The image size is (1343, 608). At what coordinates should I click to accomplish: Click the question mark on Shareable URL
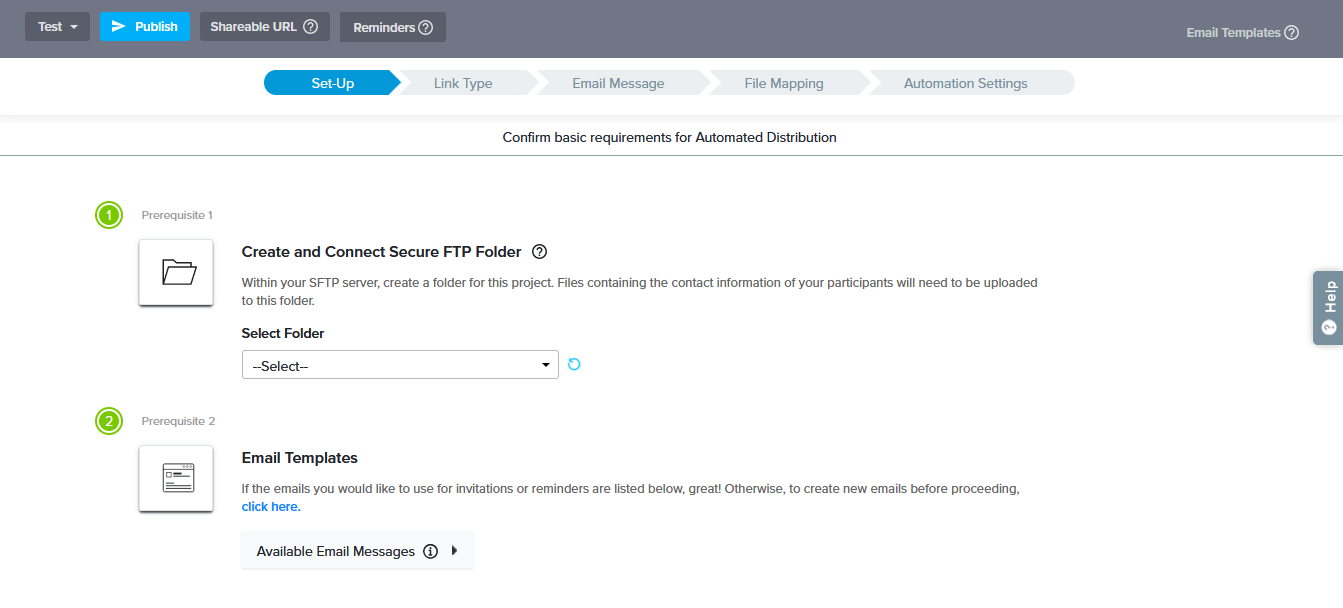pos(311,27)
